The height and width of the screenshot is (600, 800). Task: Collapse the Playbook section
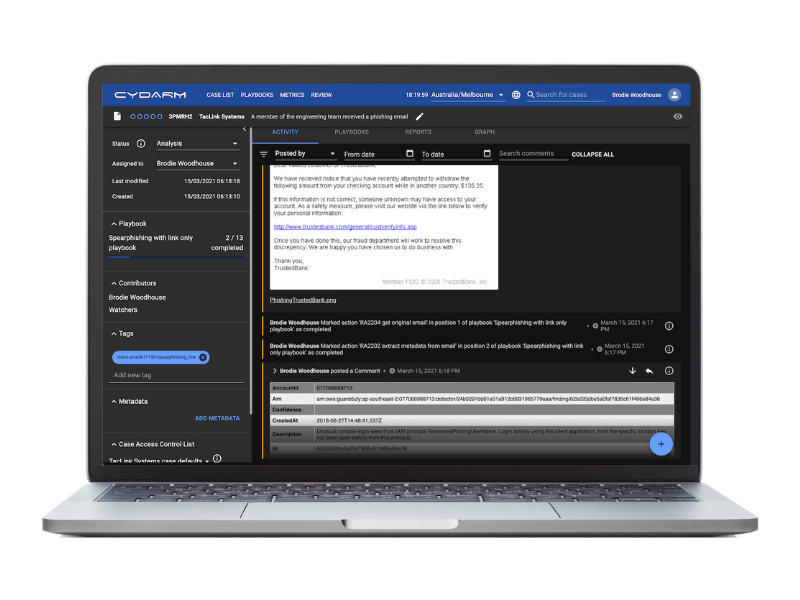coord(114,224)
